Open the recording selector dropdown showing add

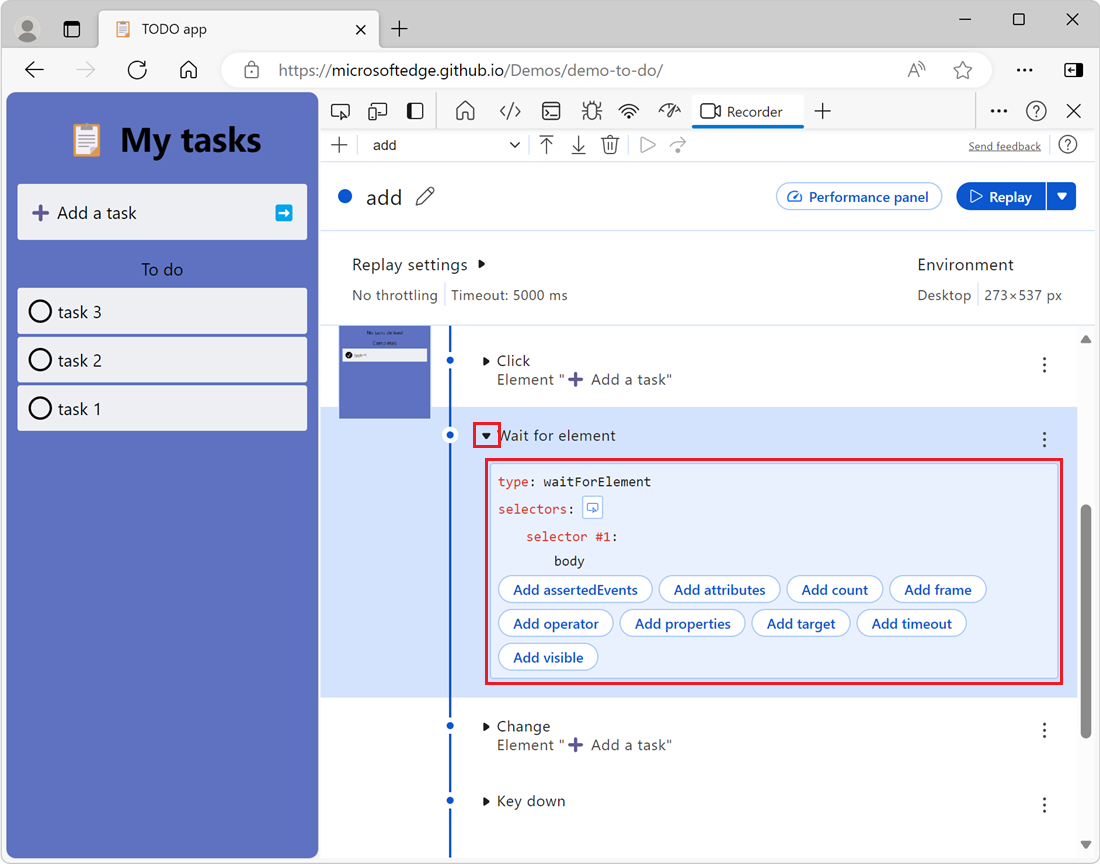443,145
